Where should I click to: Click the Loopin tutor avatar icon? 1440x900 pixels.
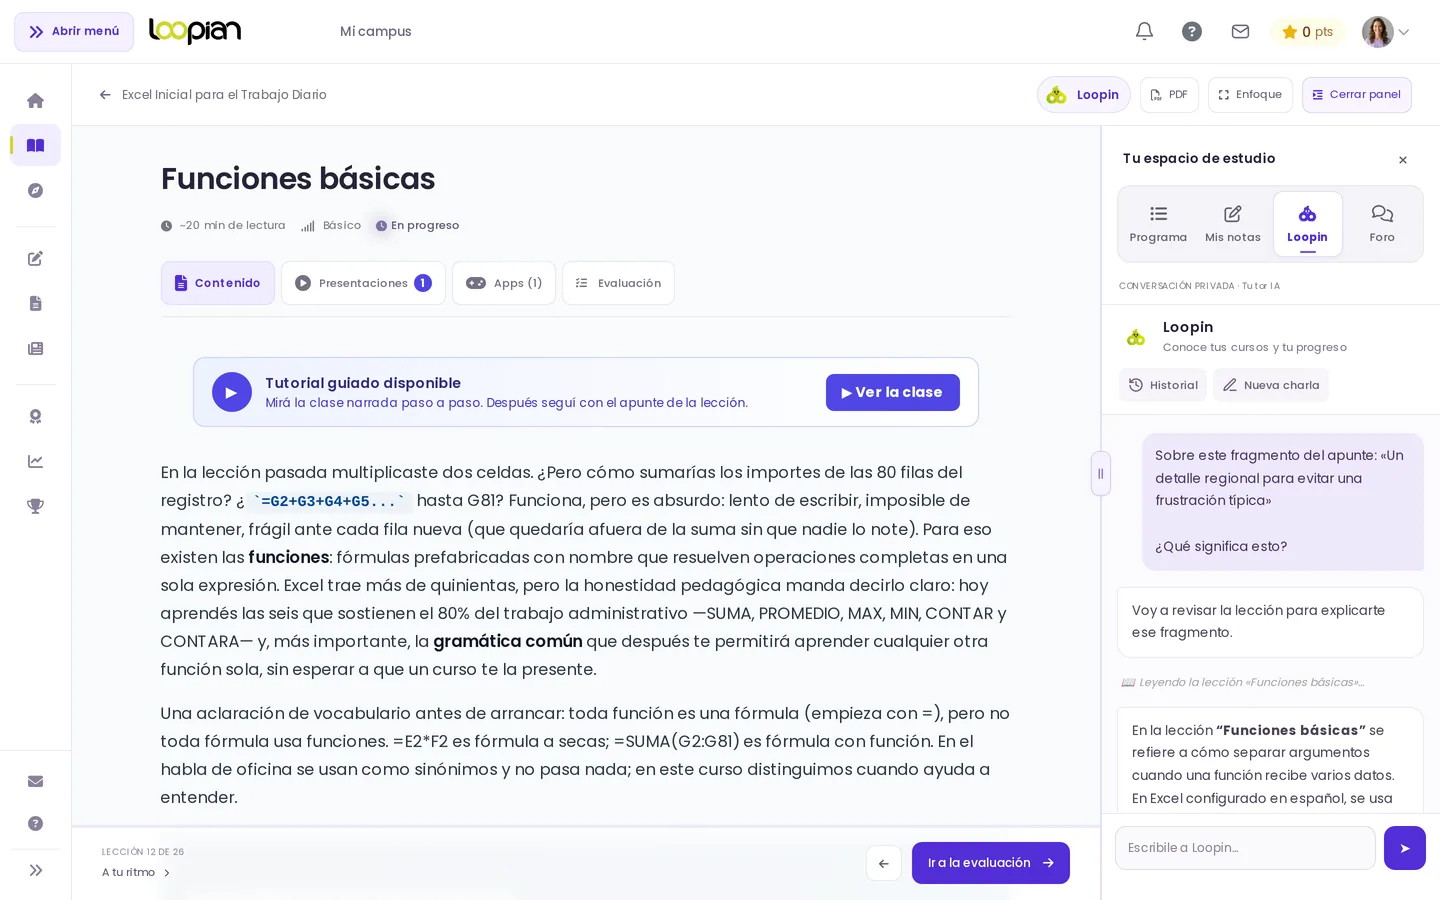click(1136, 338)
